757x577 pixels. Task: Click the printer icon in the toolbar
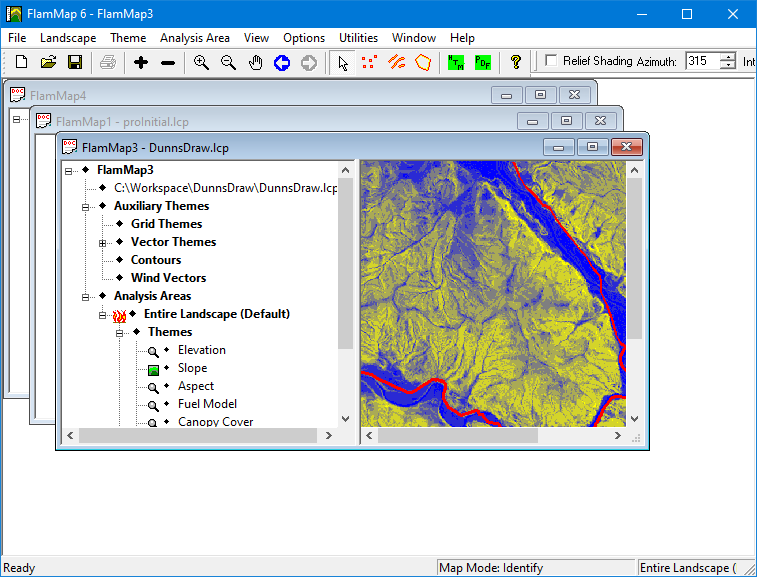click(108, 62)
